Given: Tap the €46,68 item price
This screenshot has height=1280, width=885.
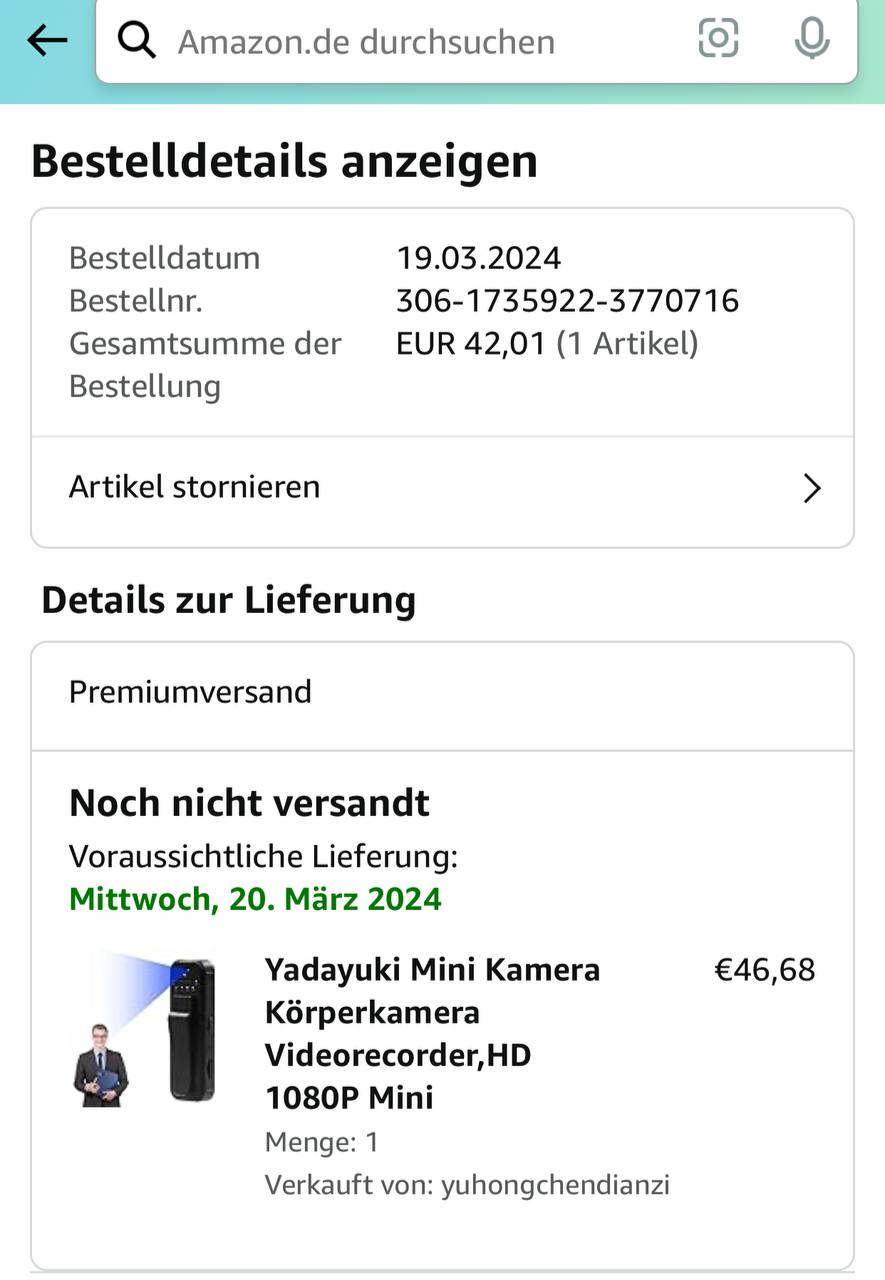Looking at the screenshot, I should 764,969.
